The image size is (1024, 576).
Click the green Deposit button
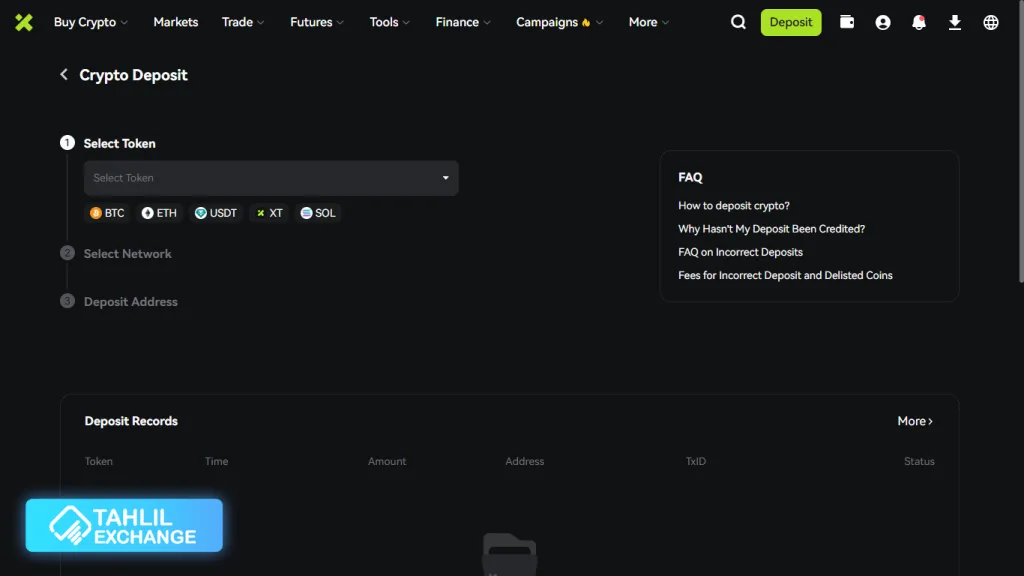tap(791, 22)
